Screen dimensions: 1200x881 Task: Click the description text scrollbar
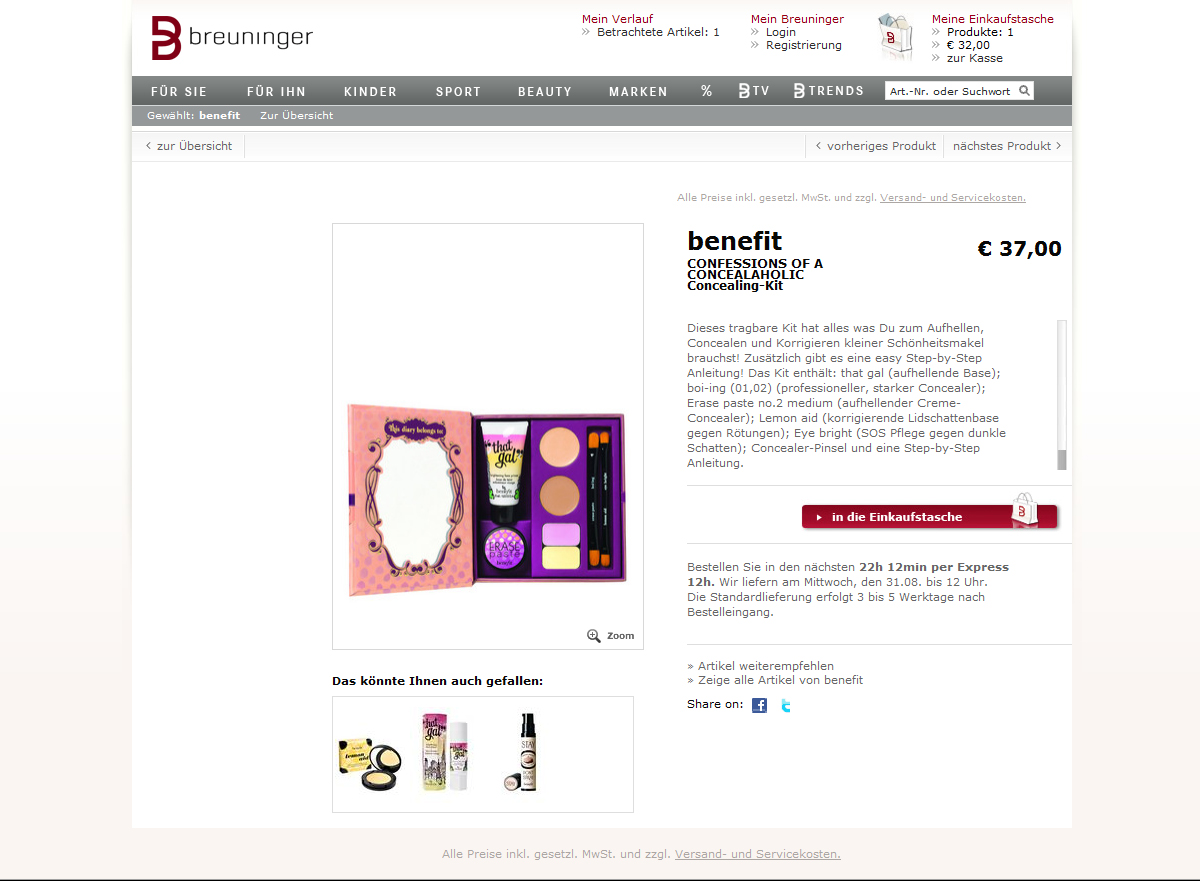(x=1062, y=395)
